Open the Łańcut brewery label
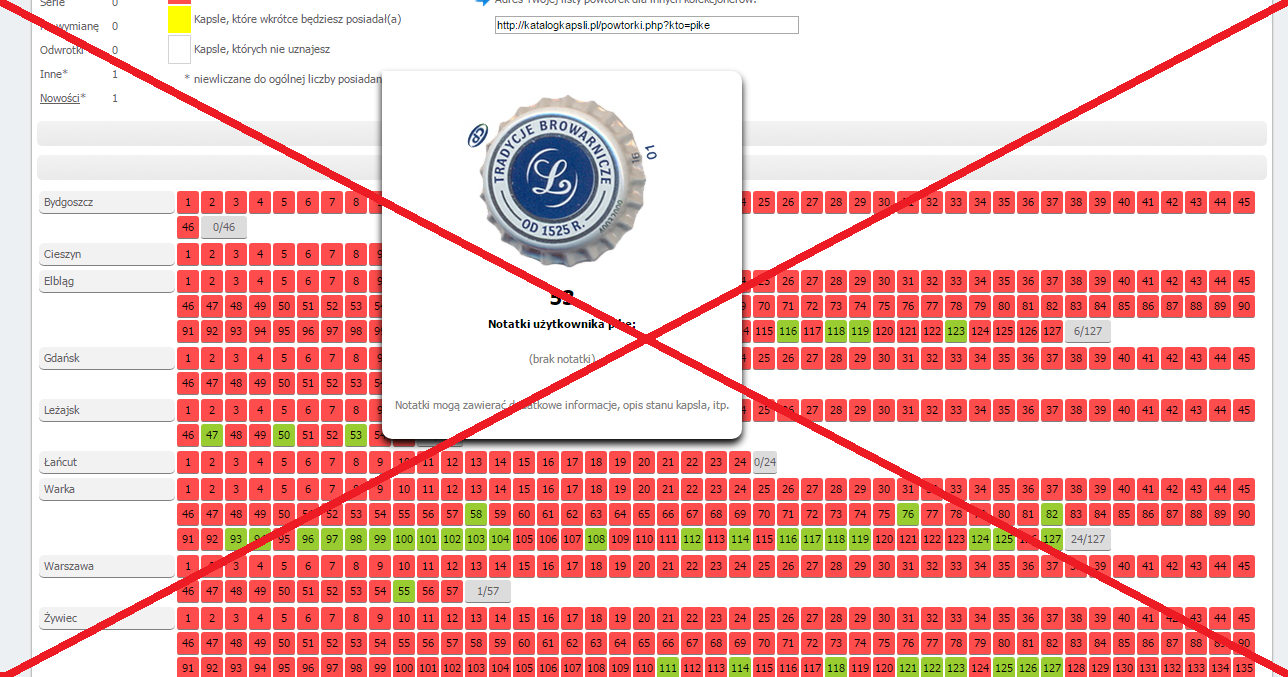 tap(107, 462)
